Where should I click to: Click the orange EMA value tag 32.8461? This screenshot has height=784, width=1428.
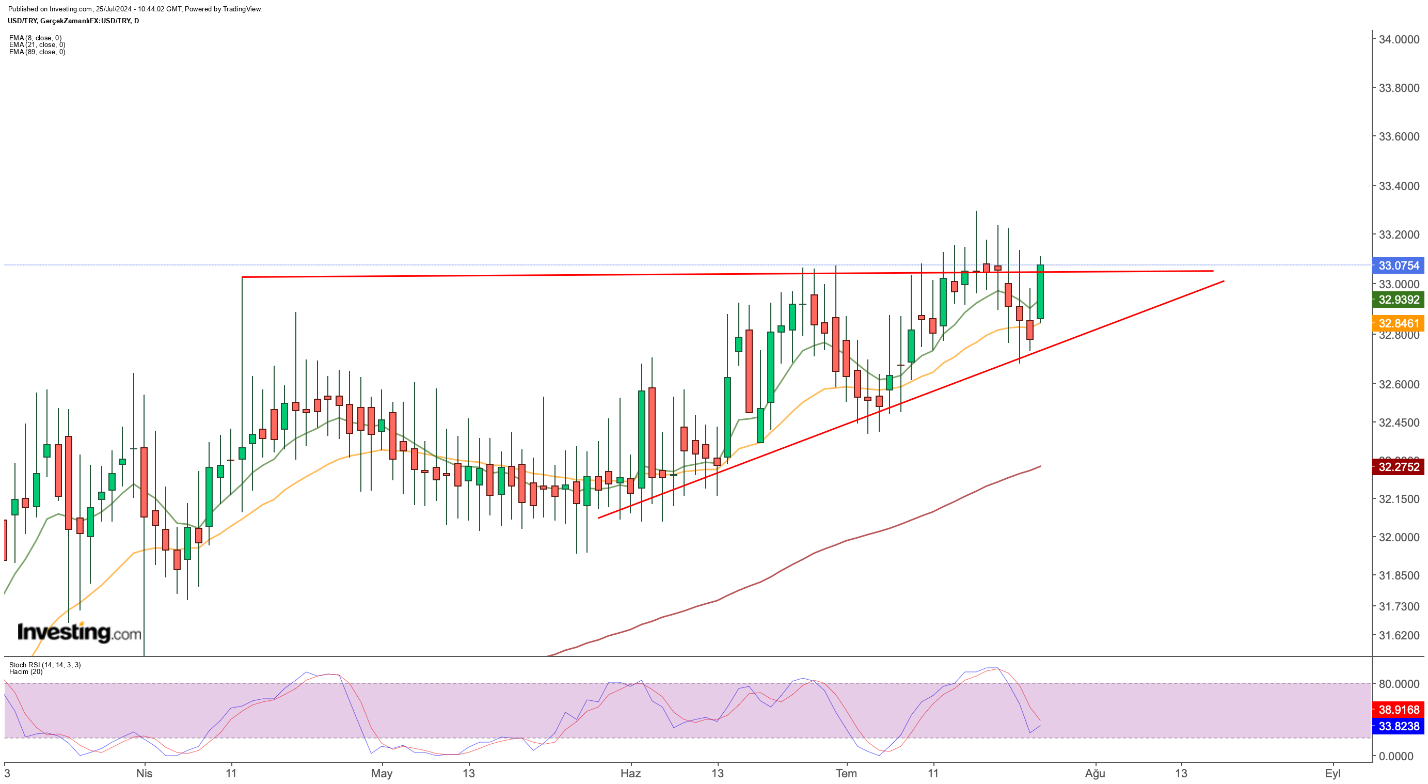click(1400, 323)
